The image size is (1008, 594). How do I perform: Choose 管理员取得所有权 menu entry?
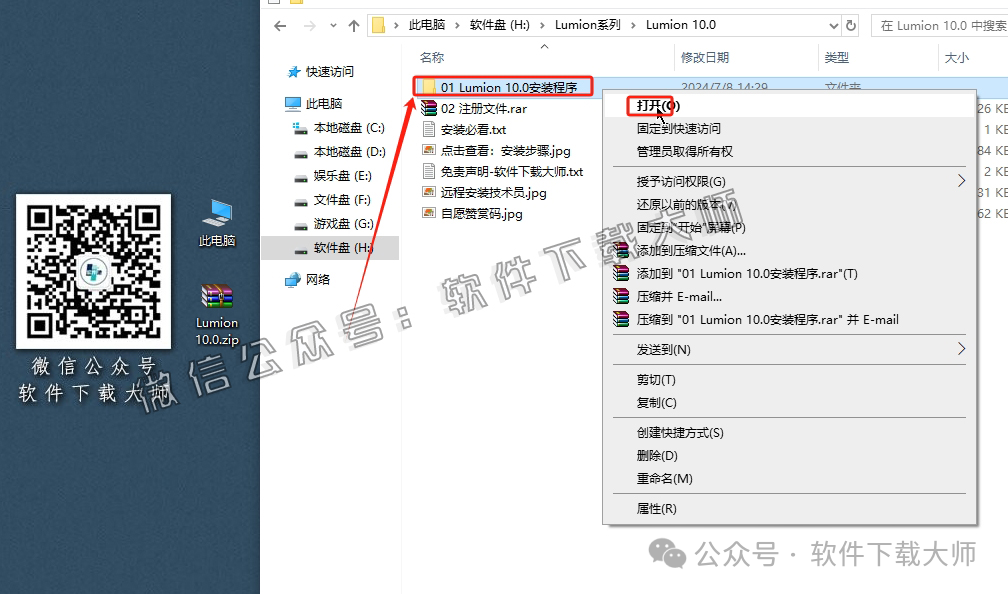click(x=685, y=152)
